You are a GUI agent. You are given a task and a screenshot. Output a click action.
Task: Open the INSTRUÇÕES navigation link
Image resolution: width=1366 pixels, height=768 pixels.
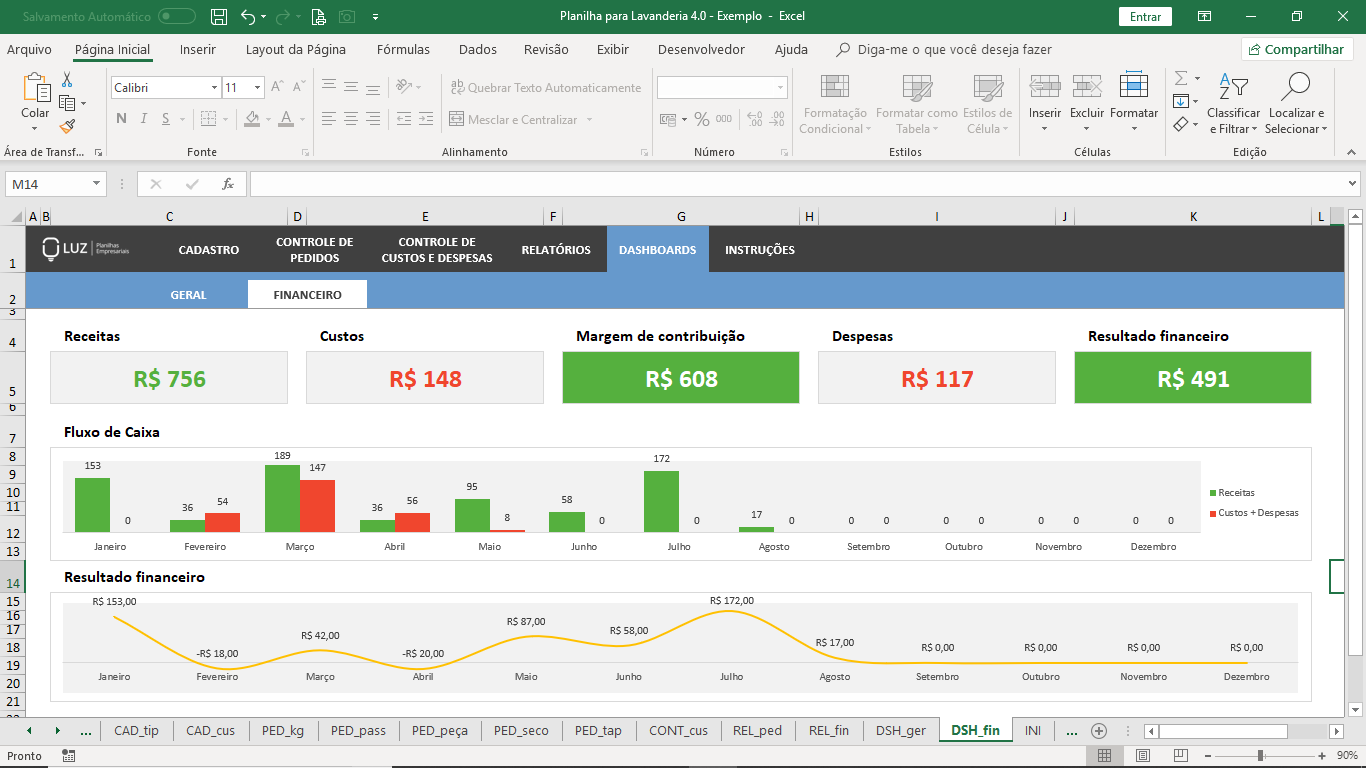pos(760,250)
